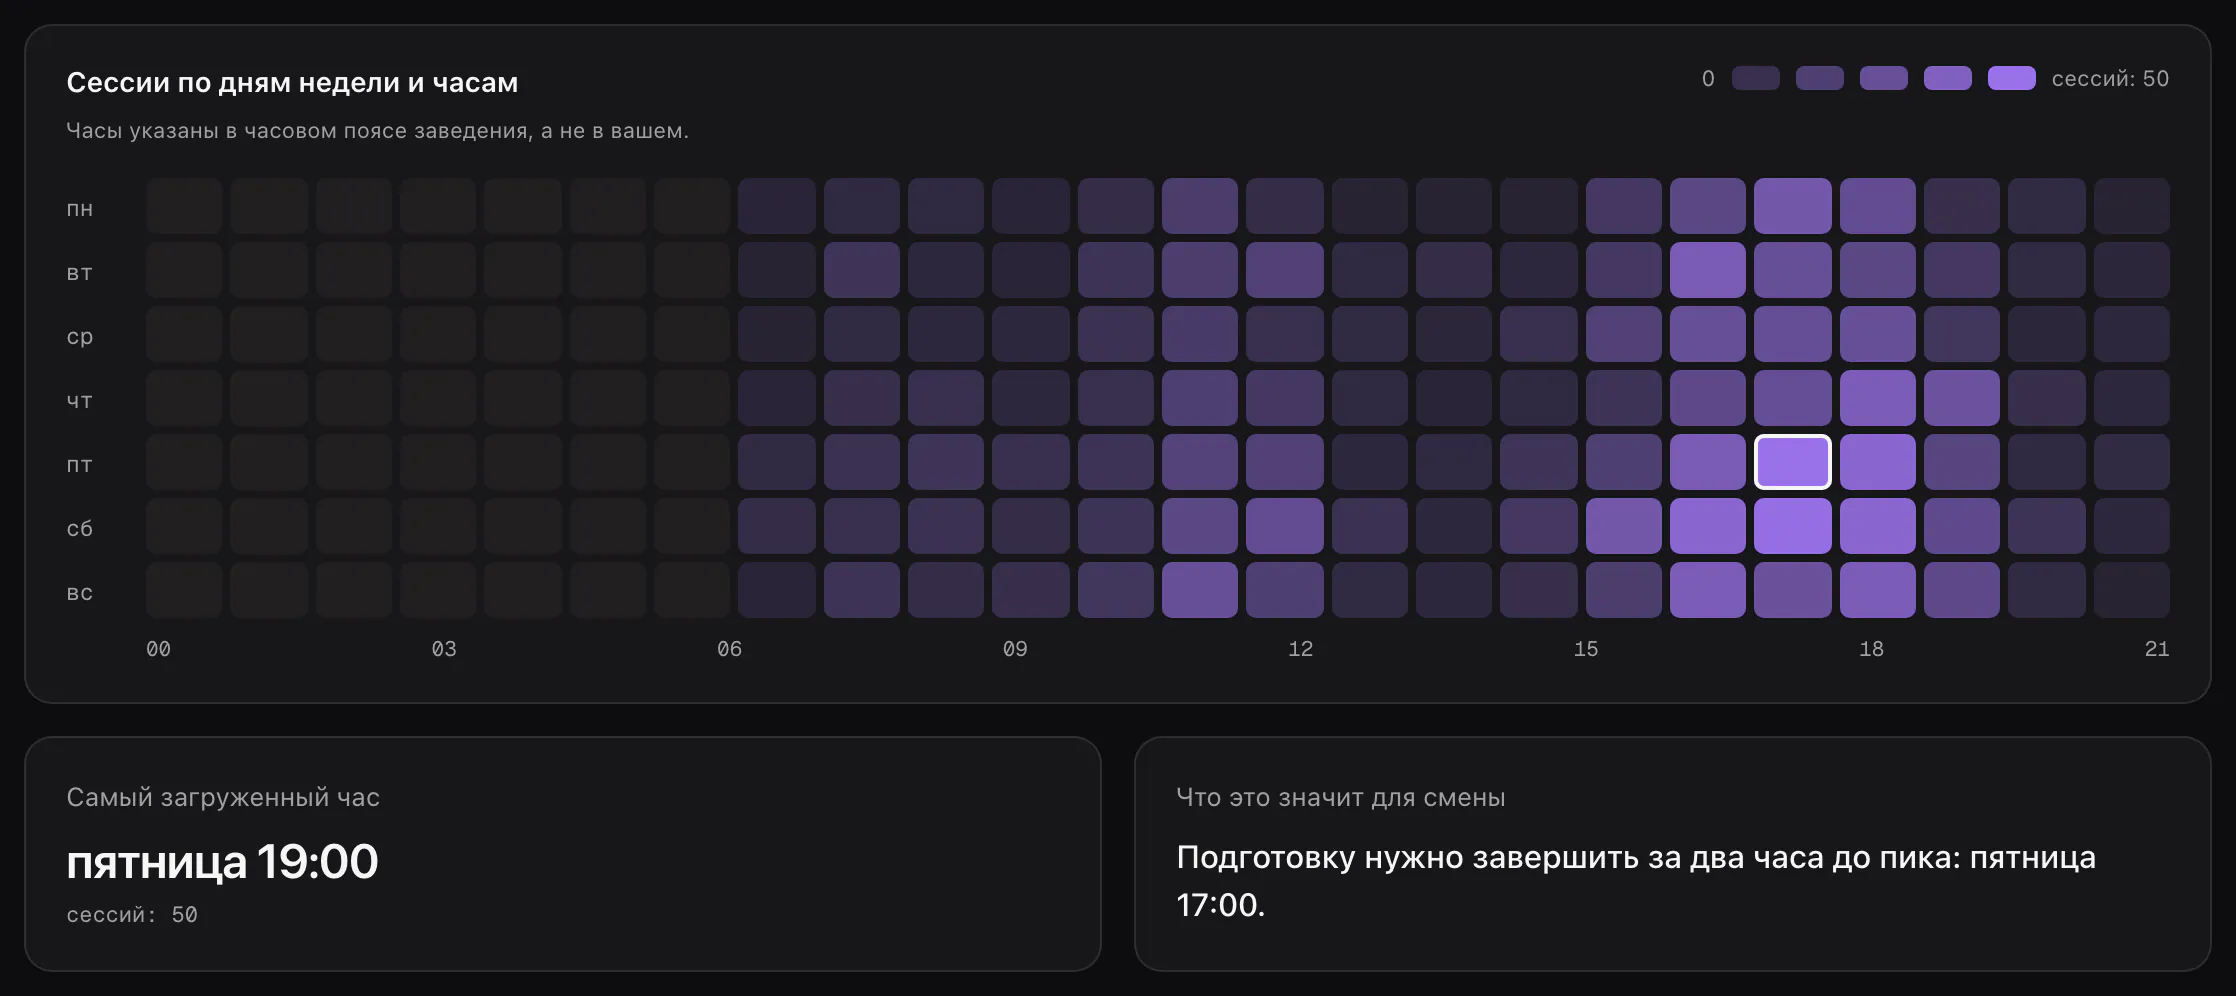2236x996 pixels.
Task: Click the second legend swatch from the left
Action: 1820,78
